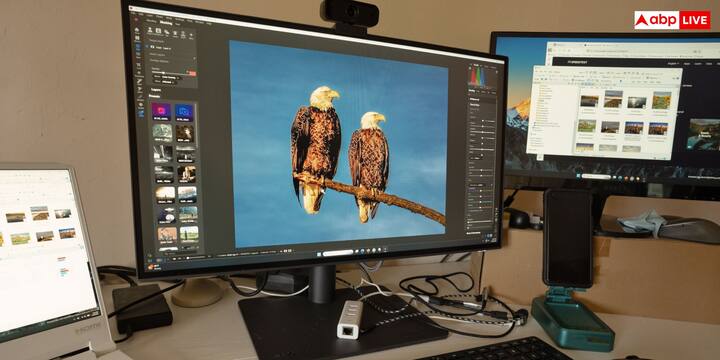Select the purple camera preset thumbnail
Viewport: 720px width, 360px height.
point(161,112)
